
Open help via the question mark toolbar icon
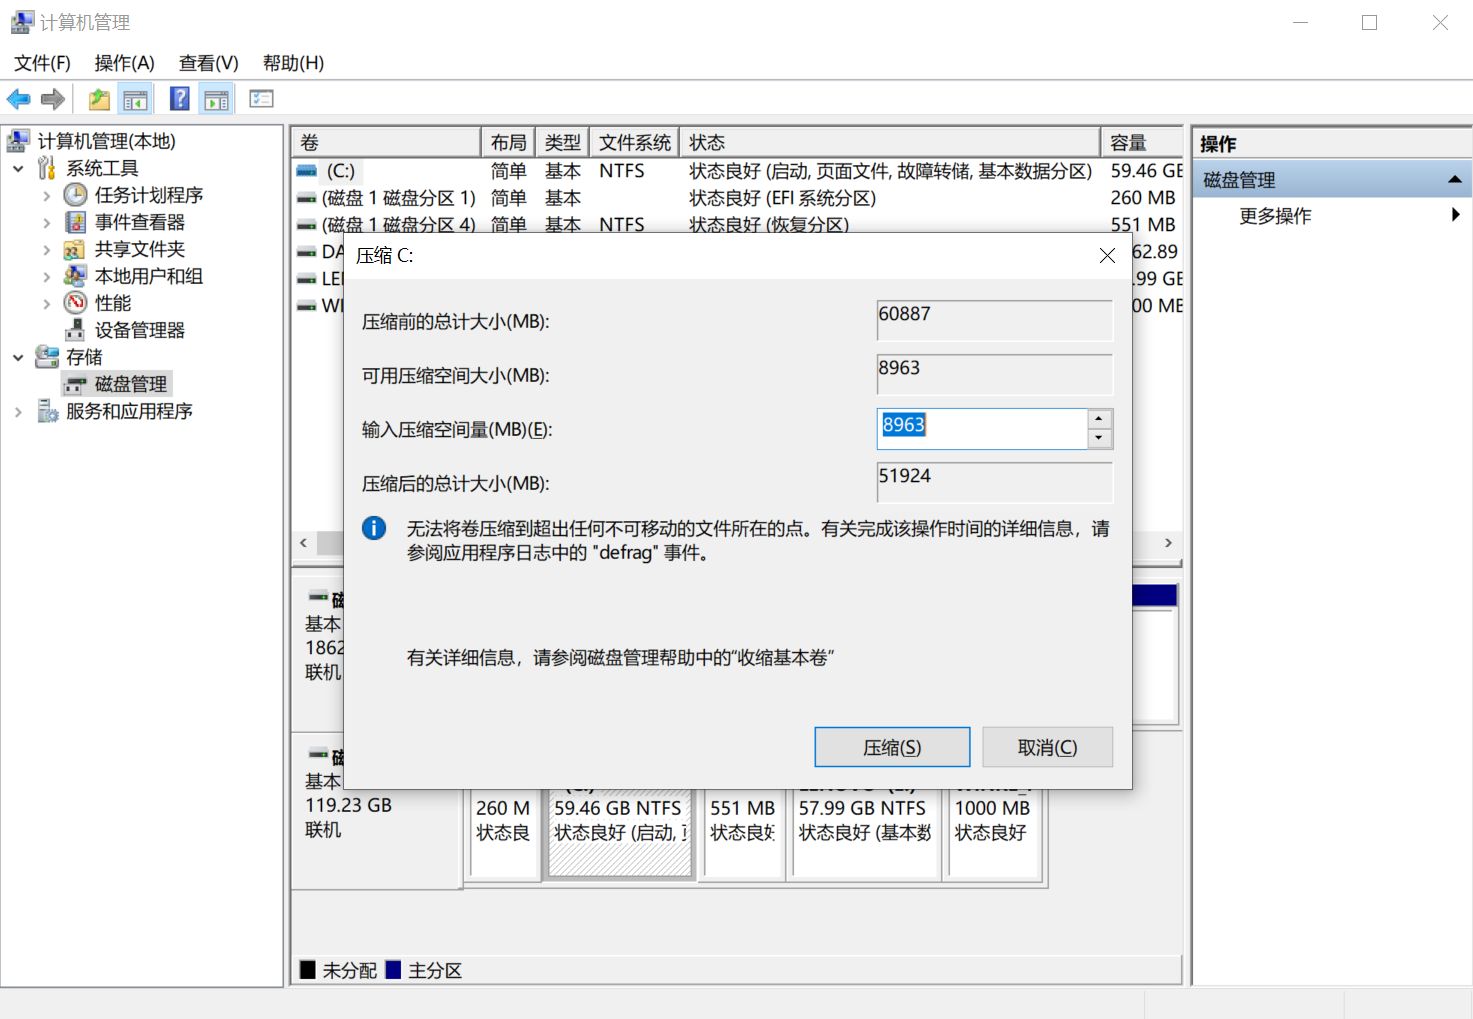178,98
